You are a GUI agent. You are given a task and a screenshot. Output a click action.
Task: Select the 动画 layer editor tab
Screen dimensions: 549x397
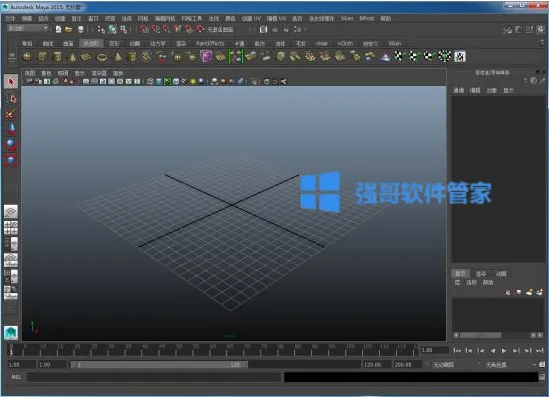coord(501,273)
